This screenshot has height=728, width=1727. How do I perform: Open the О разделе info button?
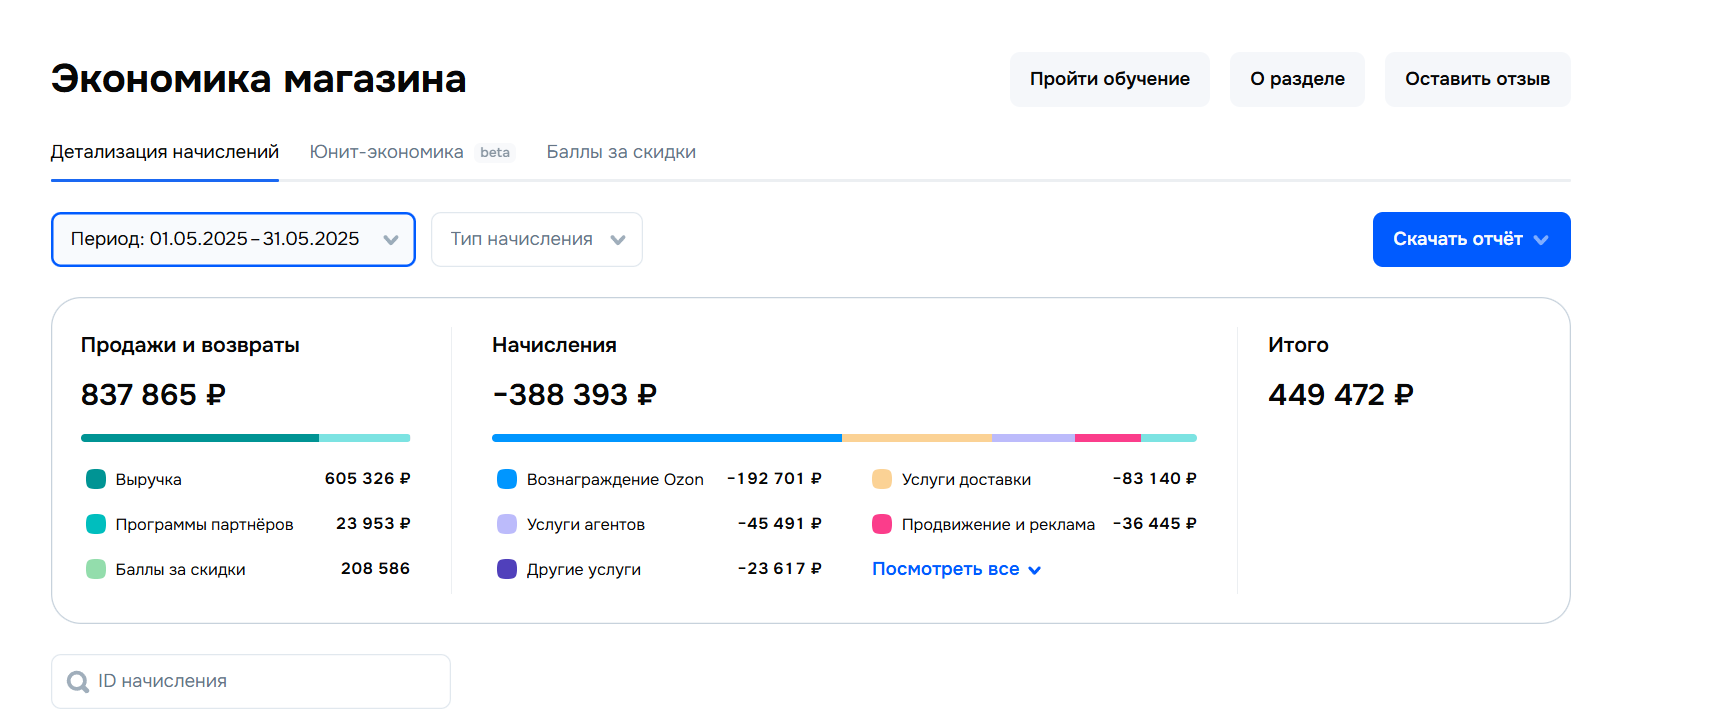[x=1297, y=79]
